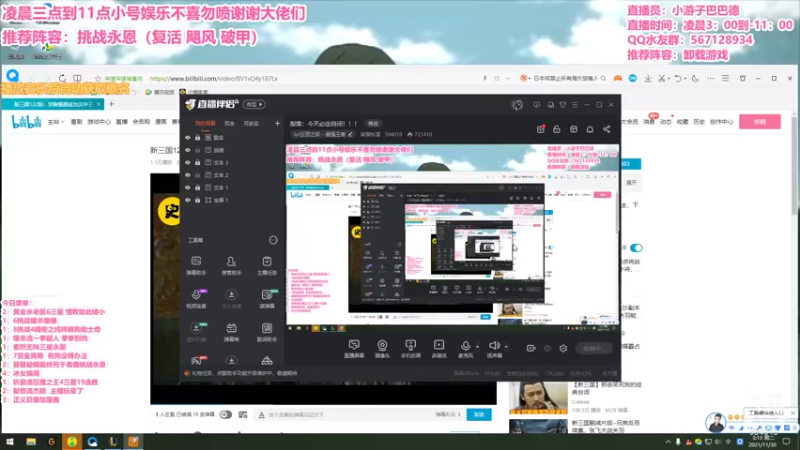Toggle the blue autoplay switch on bilibili page
Image resolution: width=800 pixels, height=450 pixels.
click(x=636, y=248)
